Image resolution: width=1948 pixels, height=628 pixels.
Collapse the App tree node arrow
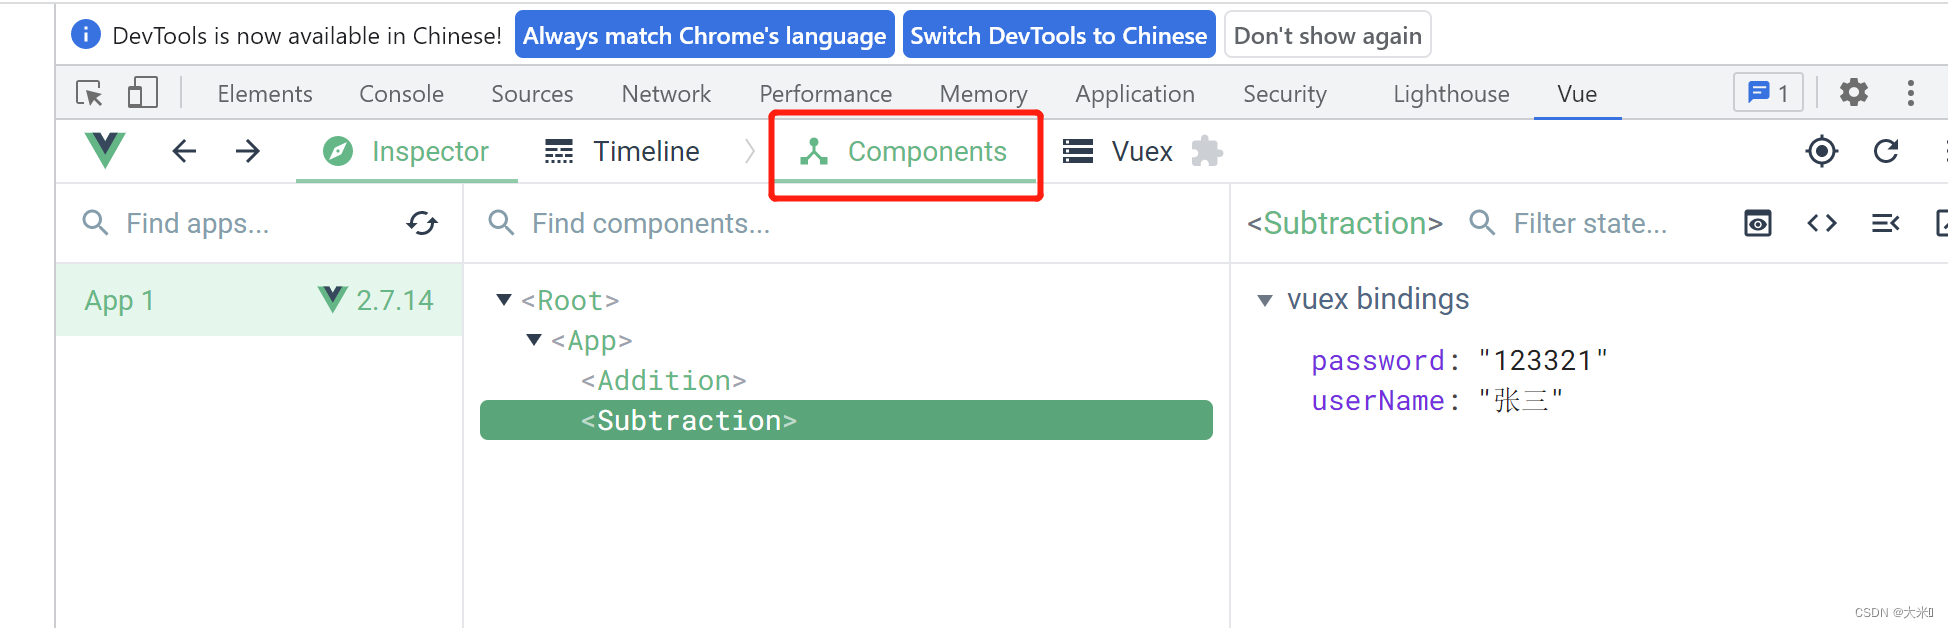tap(534, 340)
